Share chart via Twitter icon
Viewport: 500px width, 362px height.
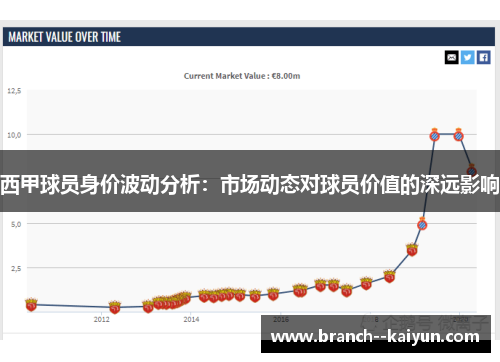tap(467, 57)
